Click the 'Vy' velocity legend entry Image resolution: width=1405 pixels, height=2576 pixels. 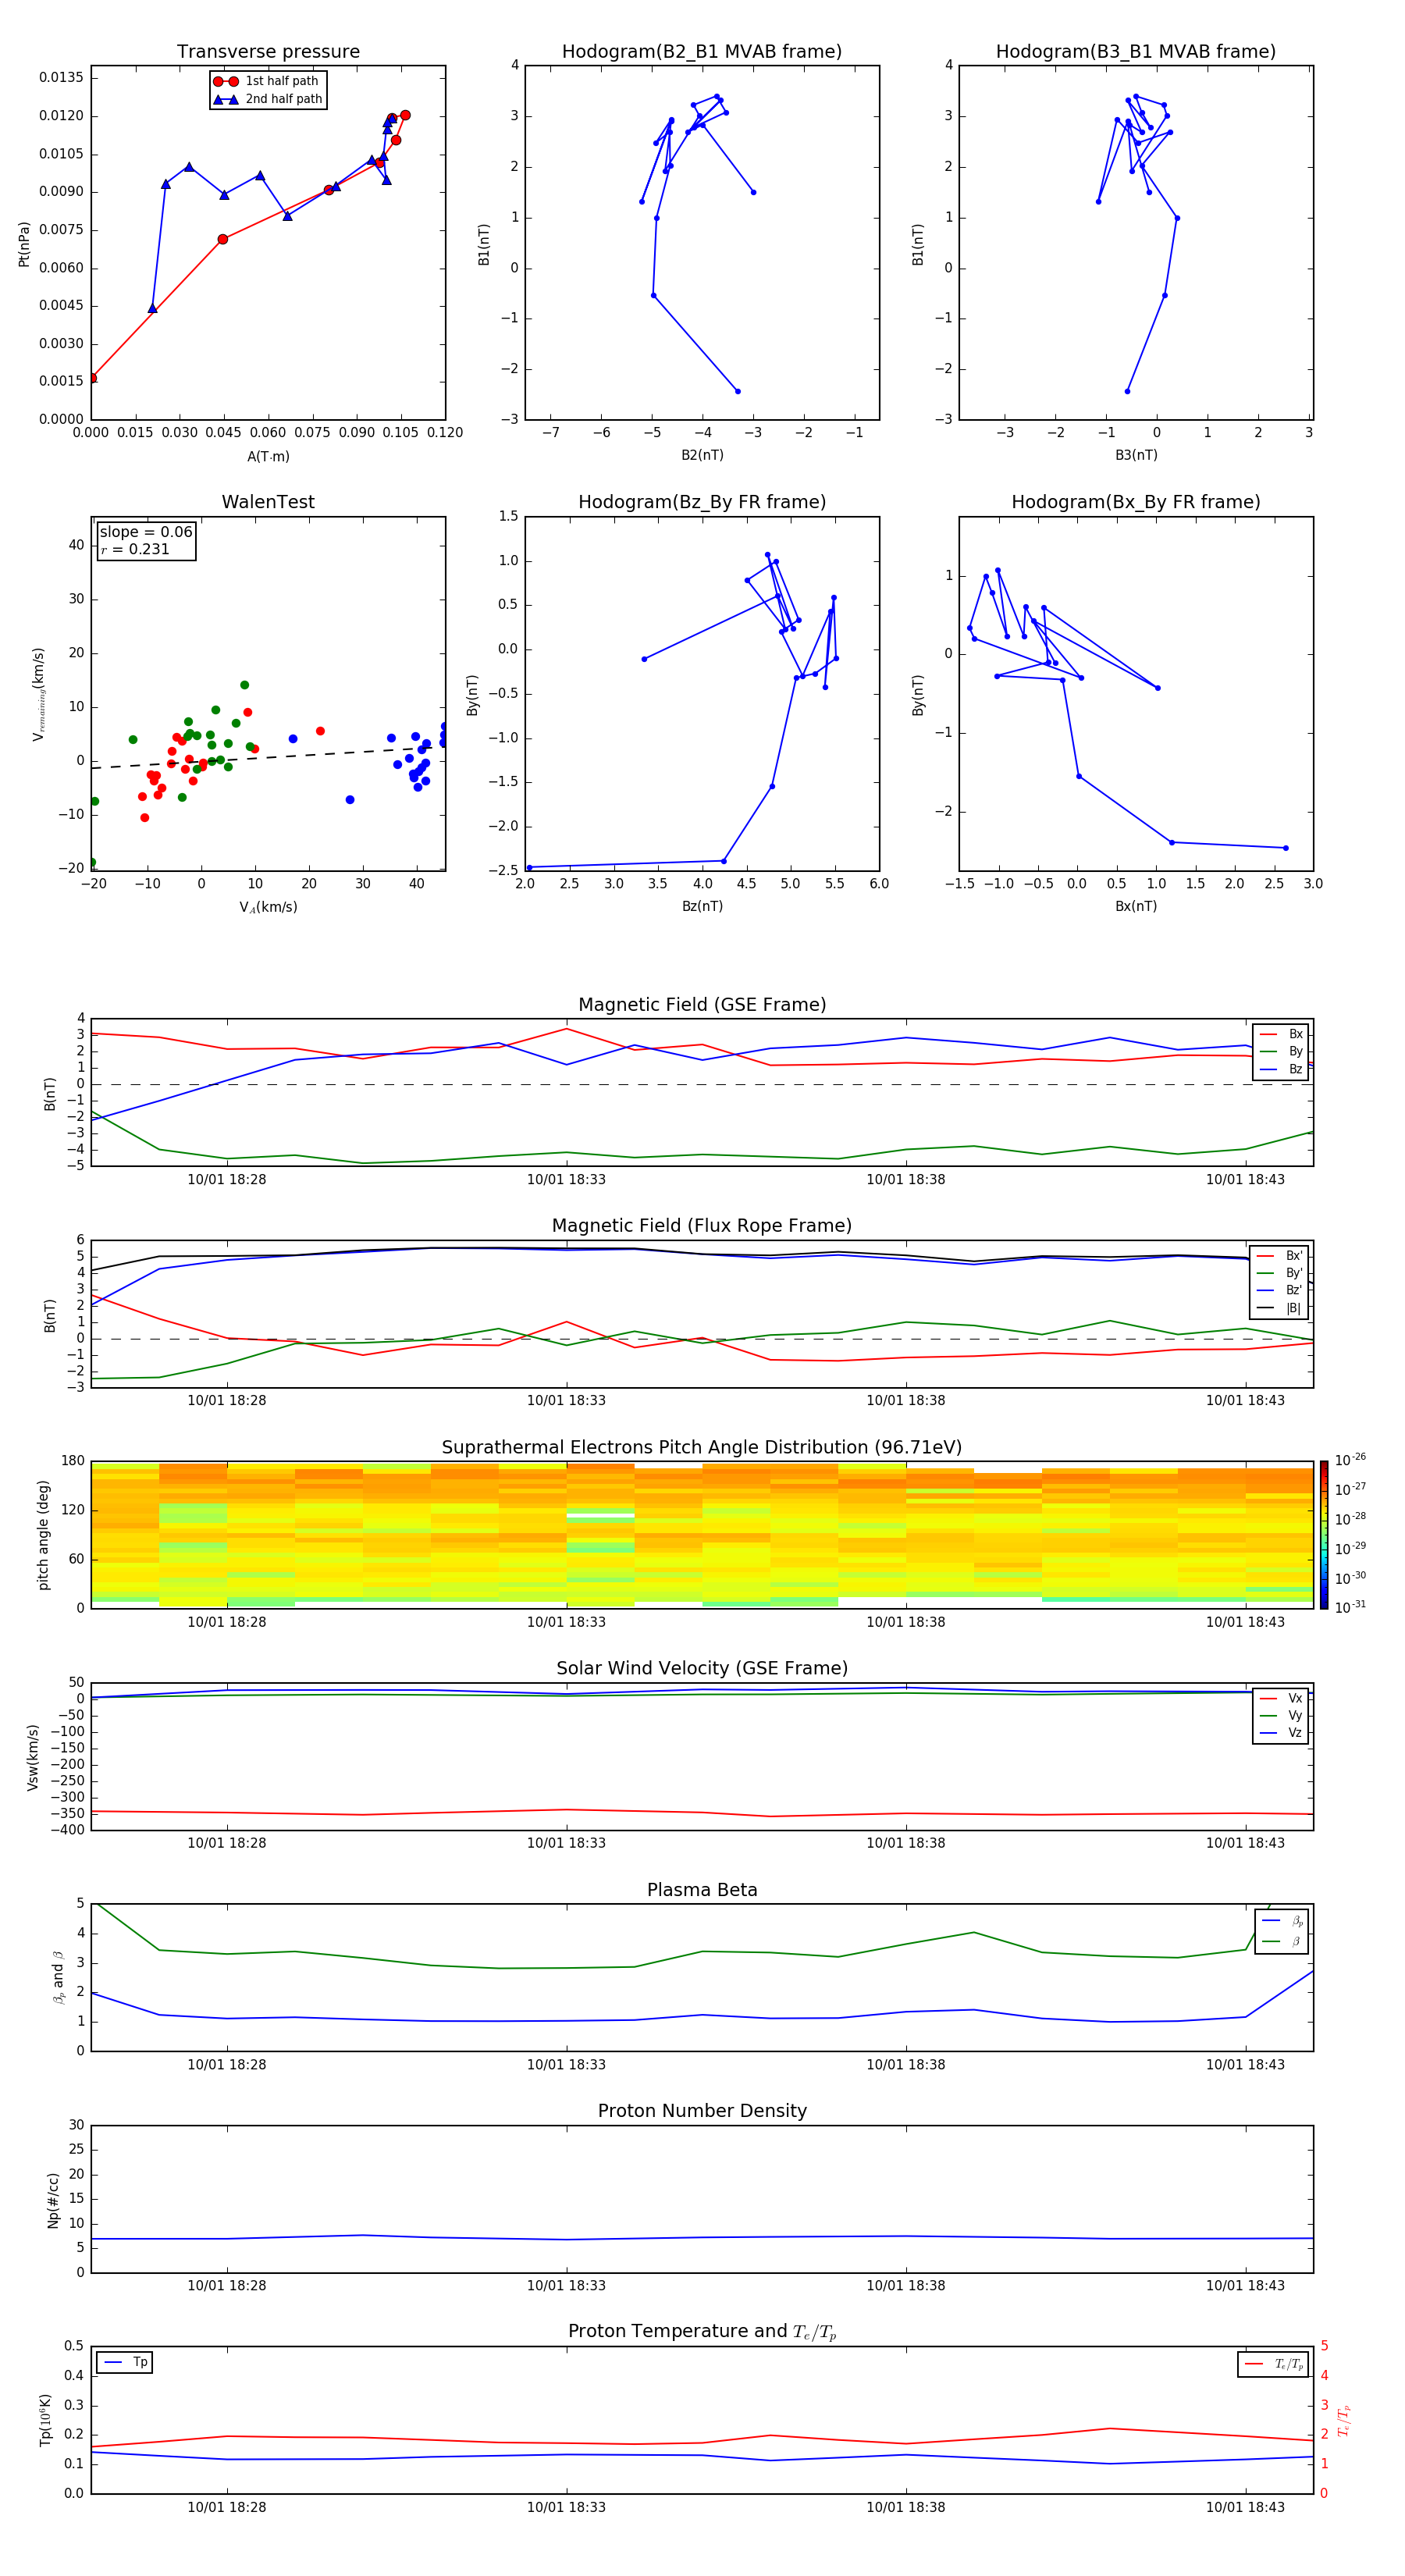(1282, 1715)
